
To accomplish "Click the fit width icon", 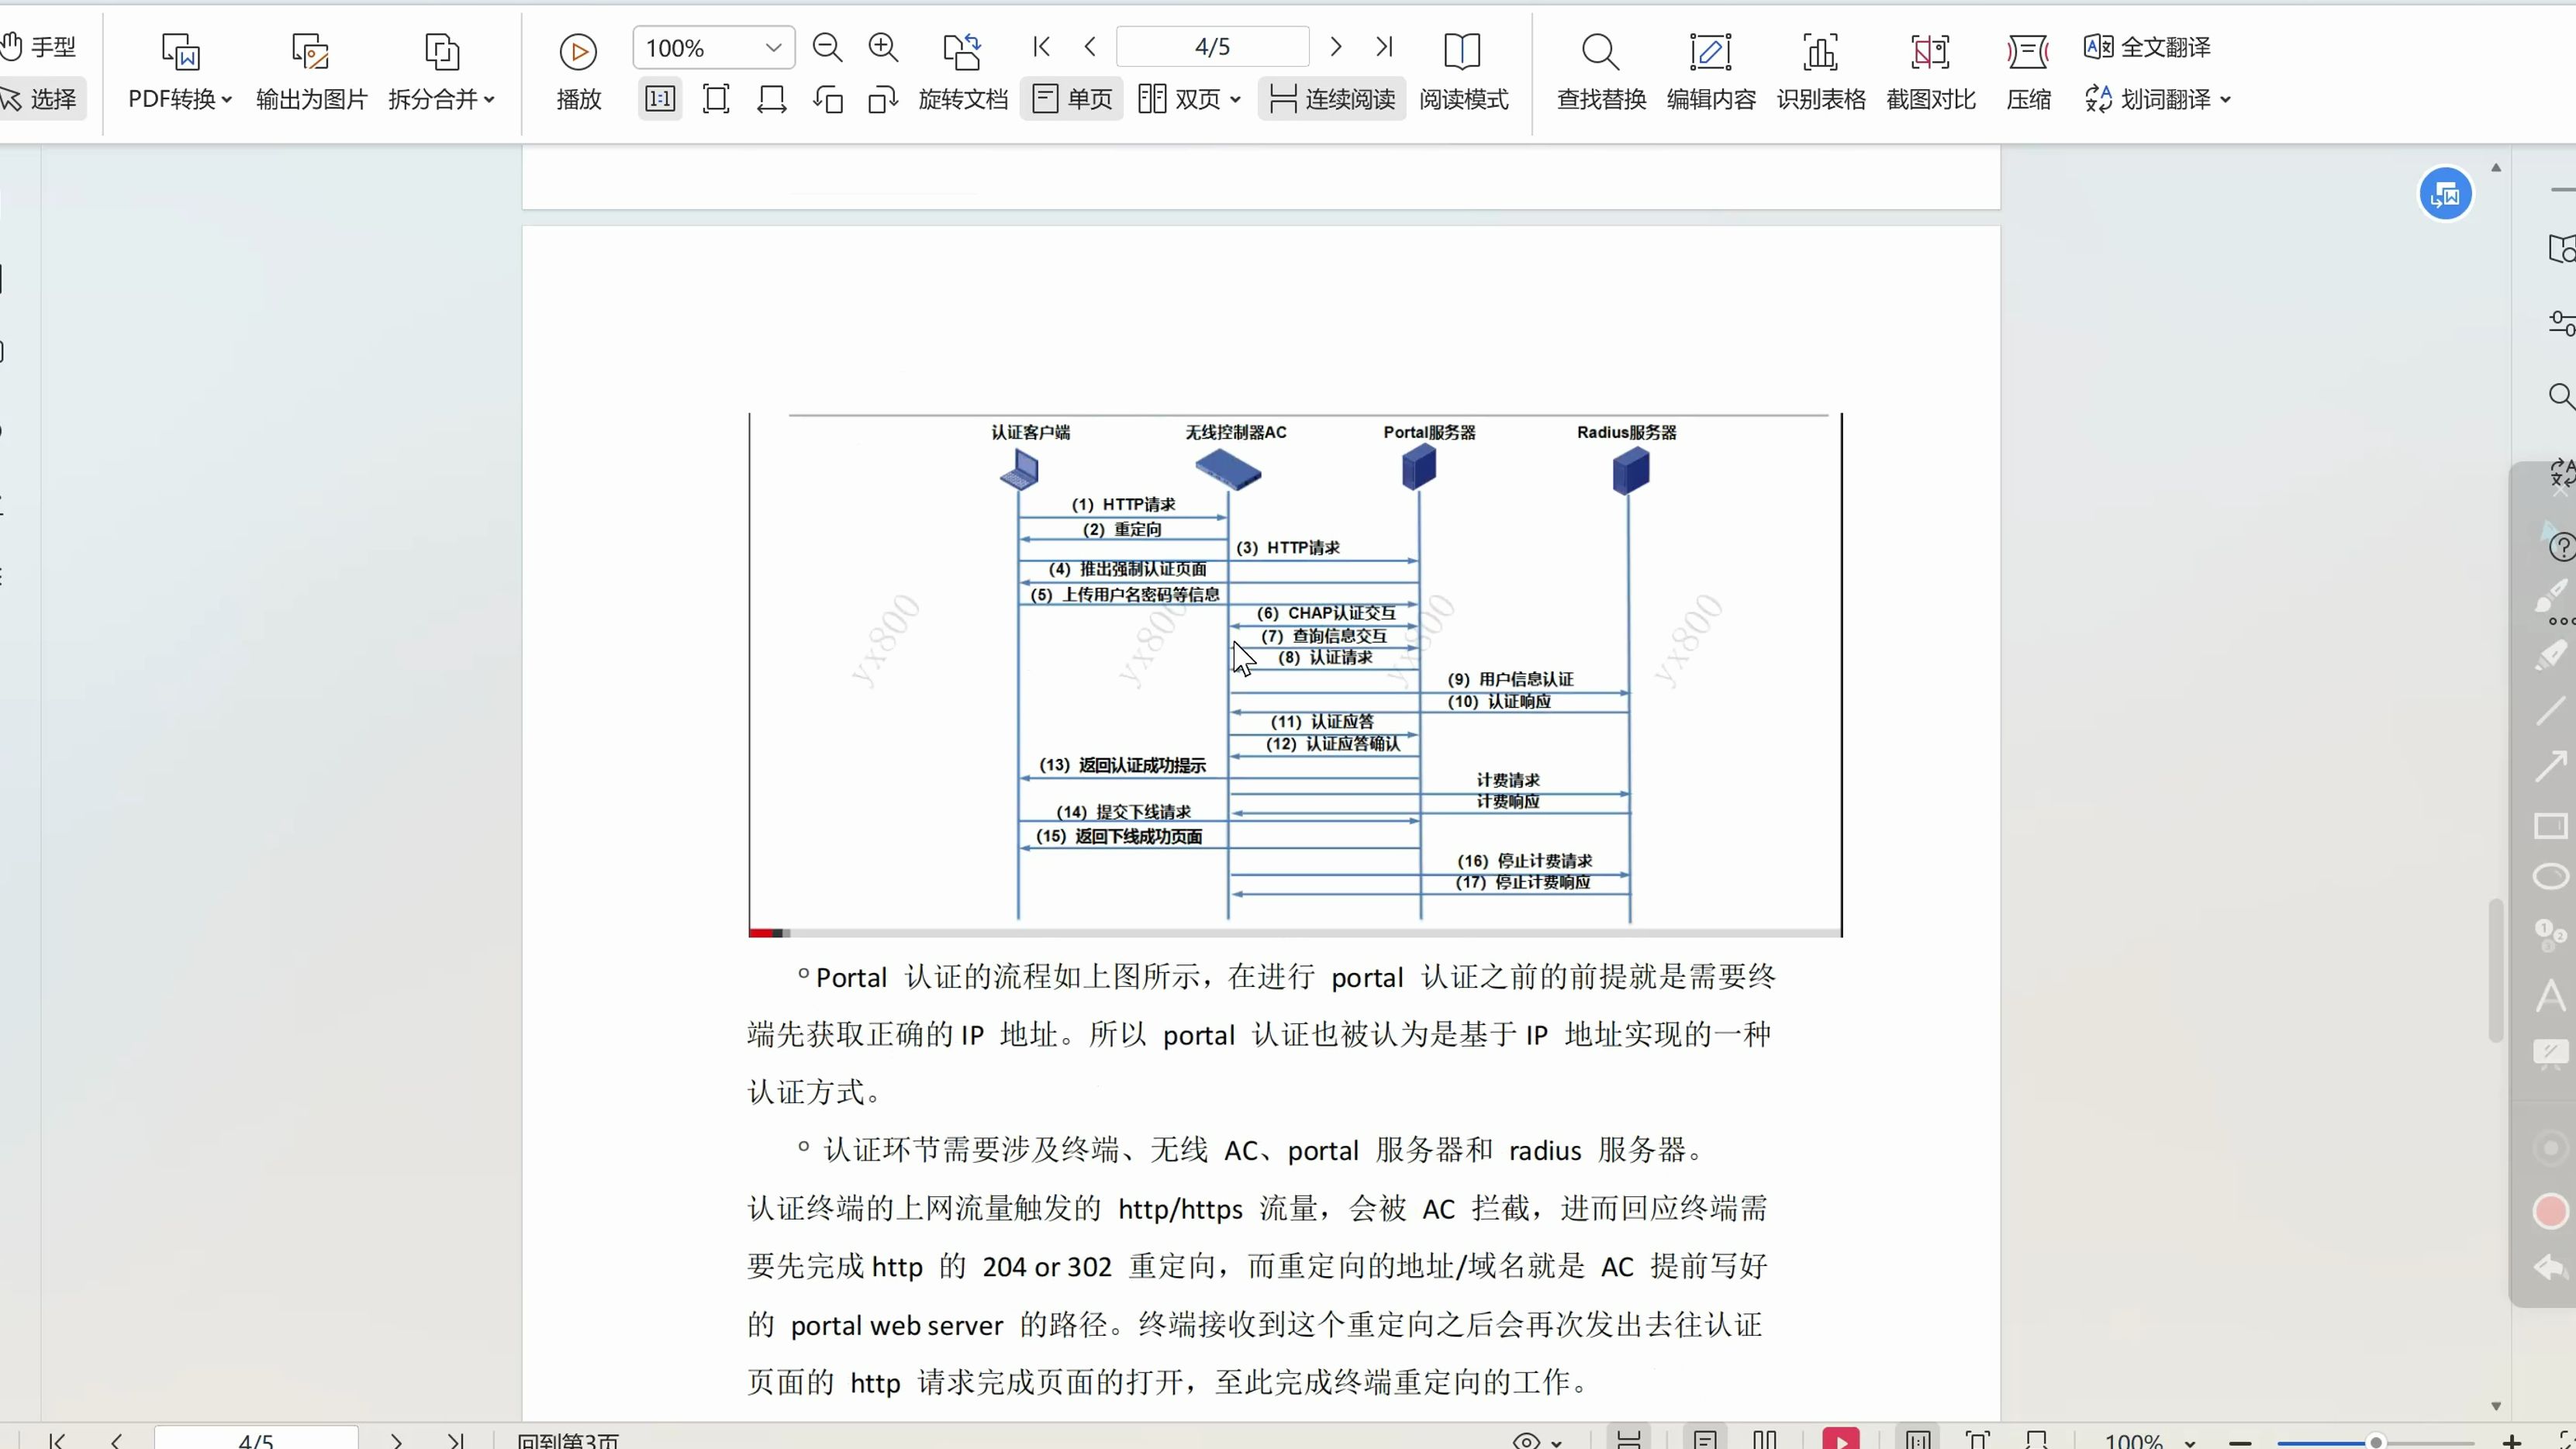I will (x=771, y=99).
